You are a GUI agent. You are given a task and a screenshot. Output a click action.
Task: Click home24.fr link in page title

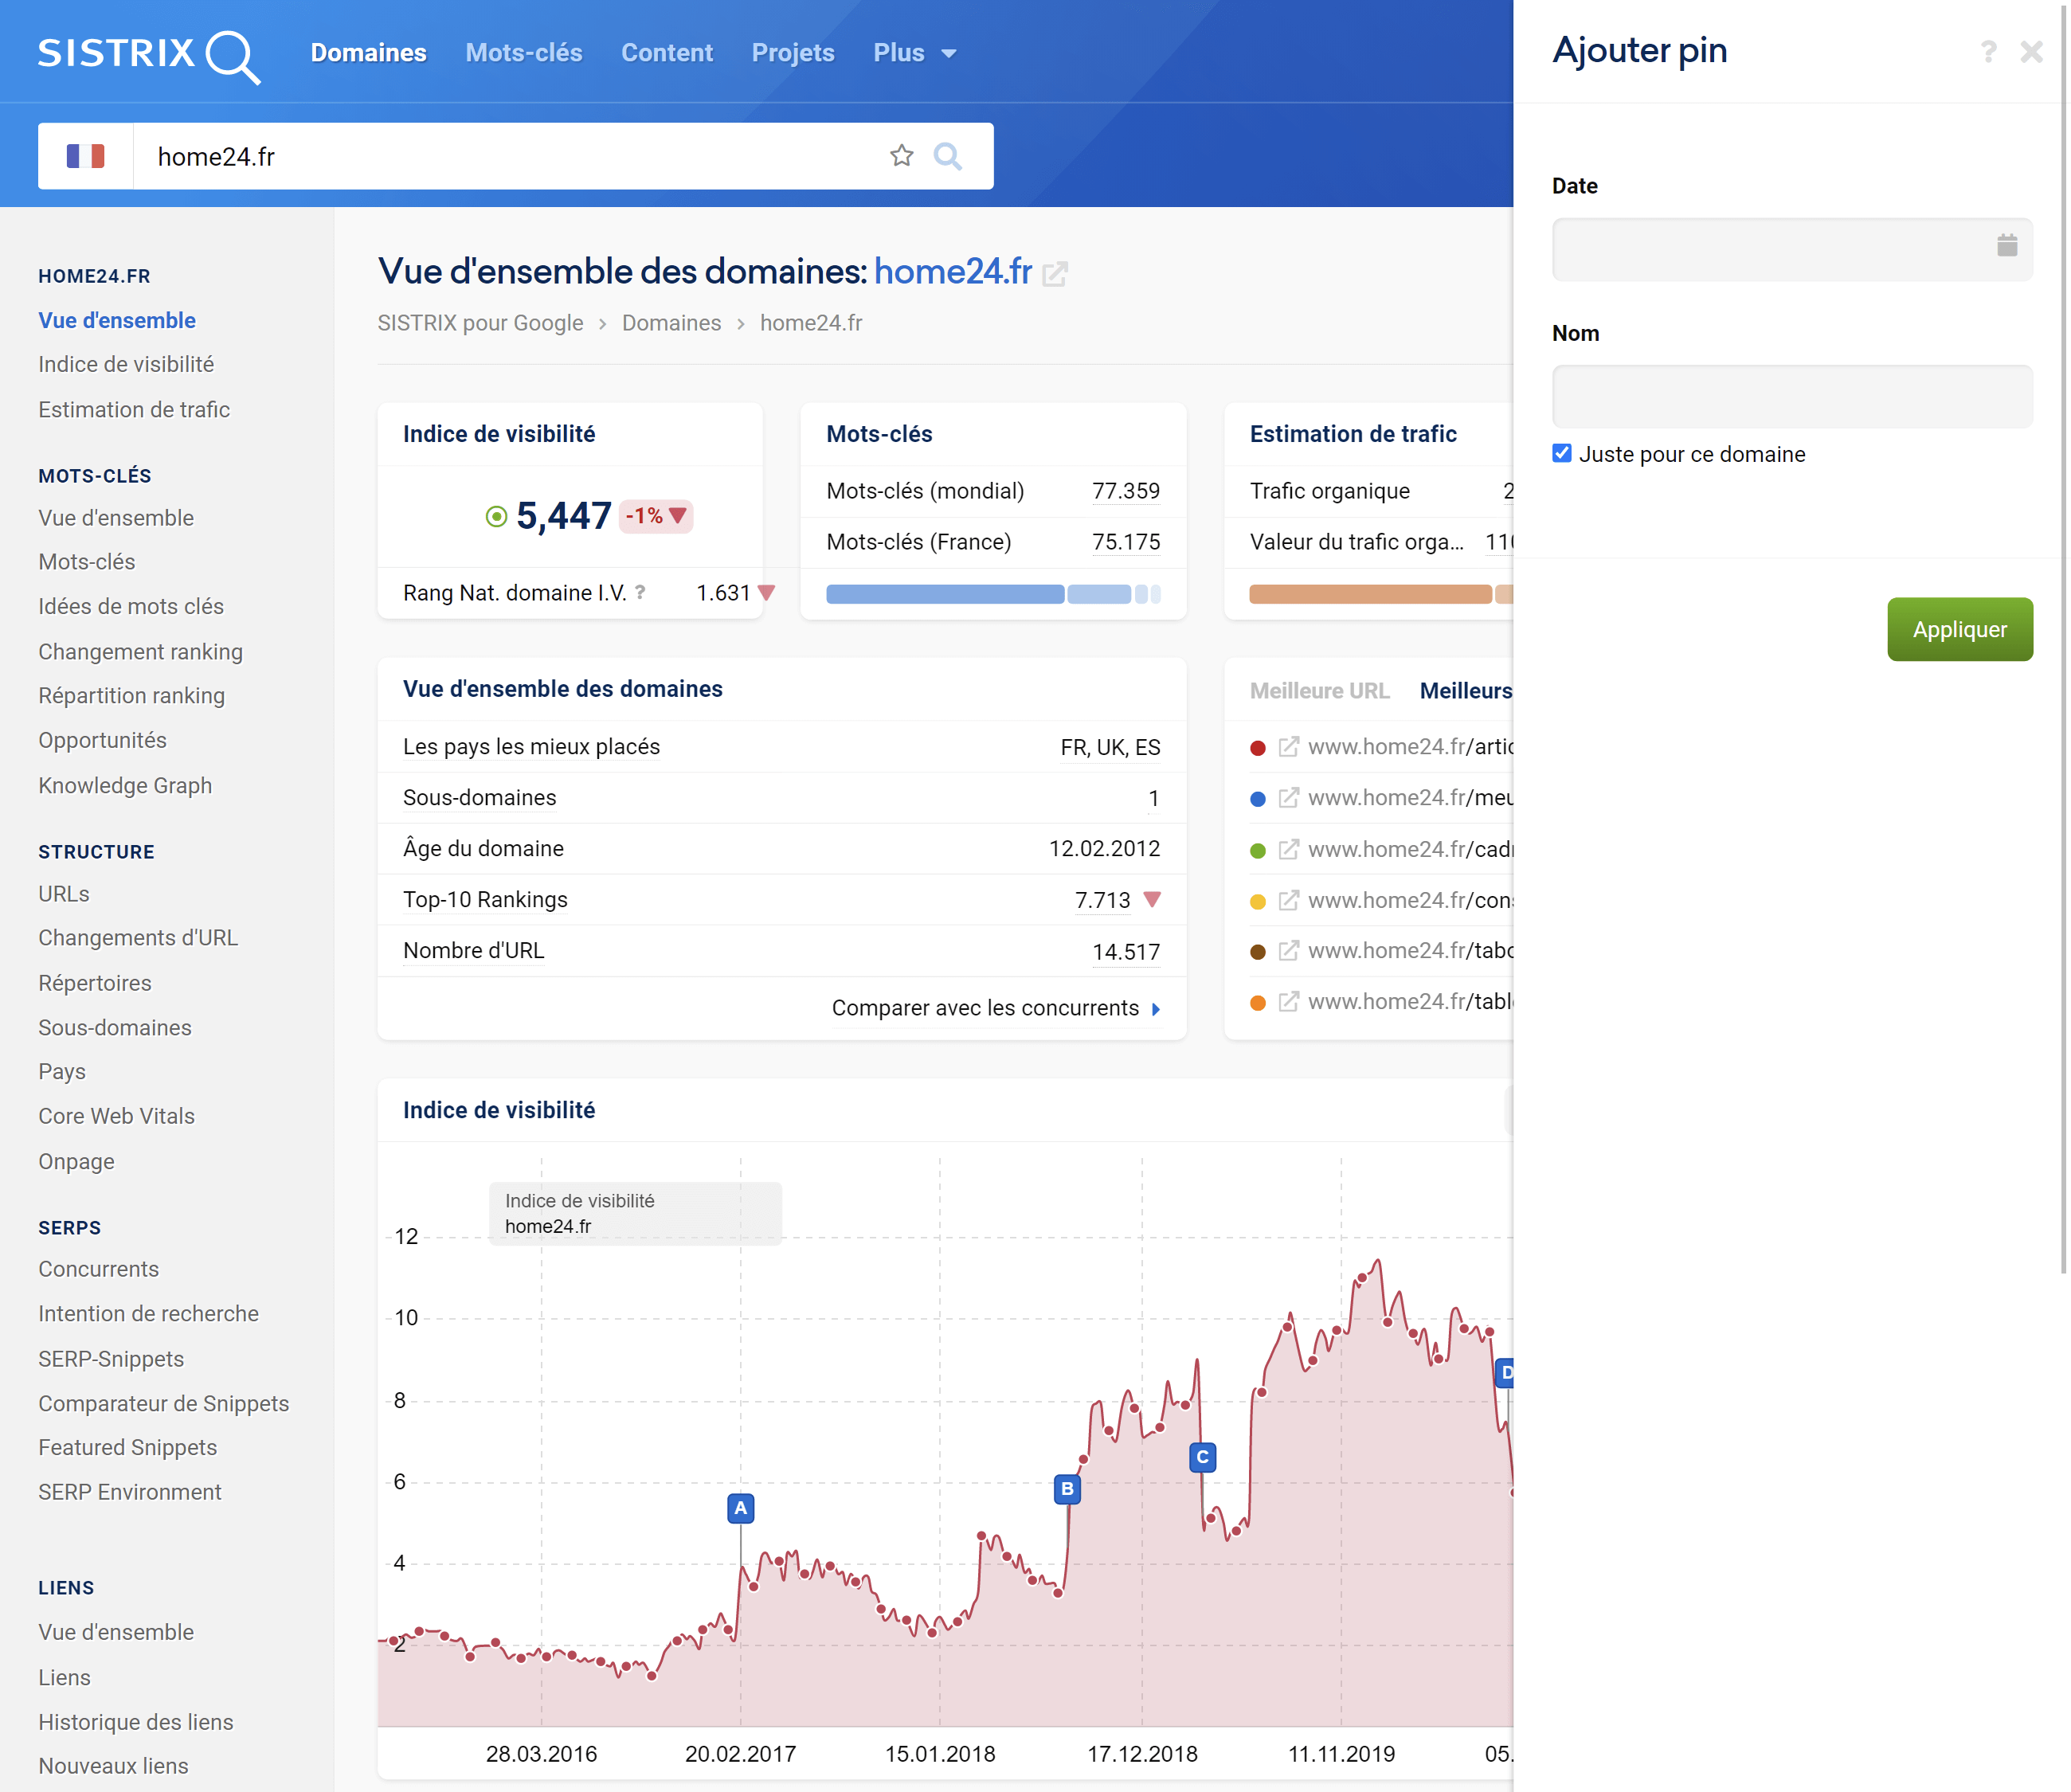[x=953, y=271]
